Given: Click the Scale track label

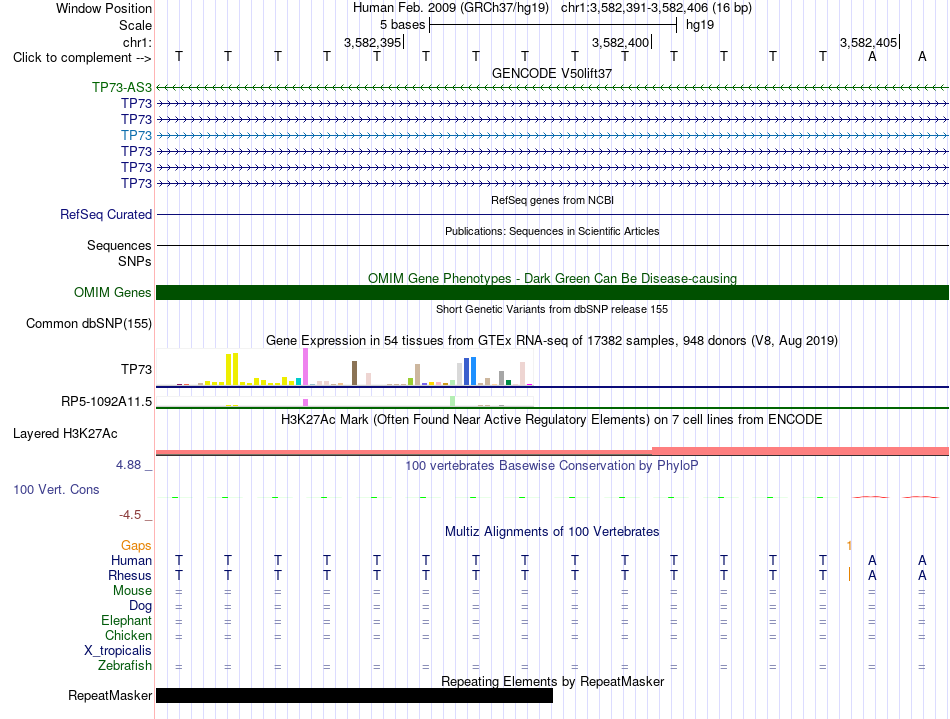Looking at the screenshot, I should coord(135,25).
